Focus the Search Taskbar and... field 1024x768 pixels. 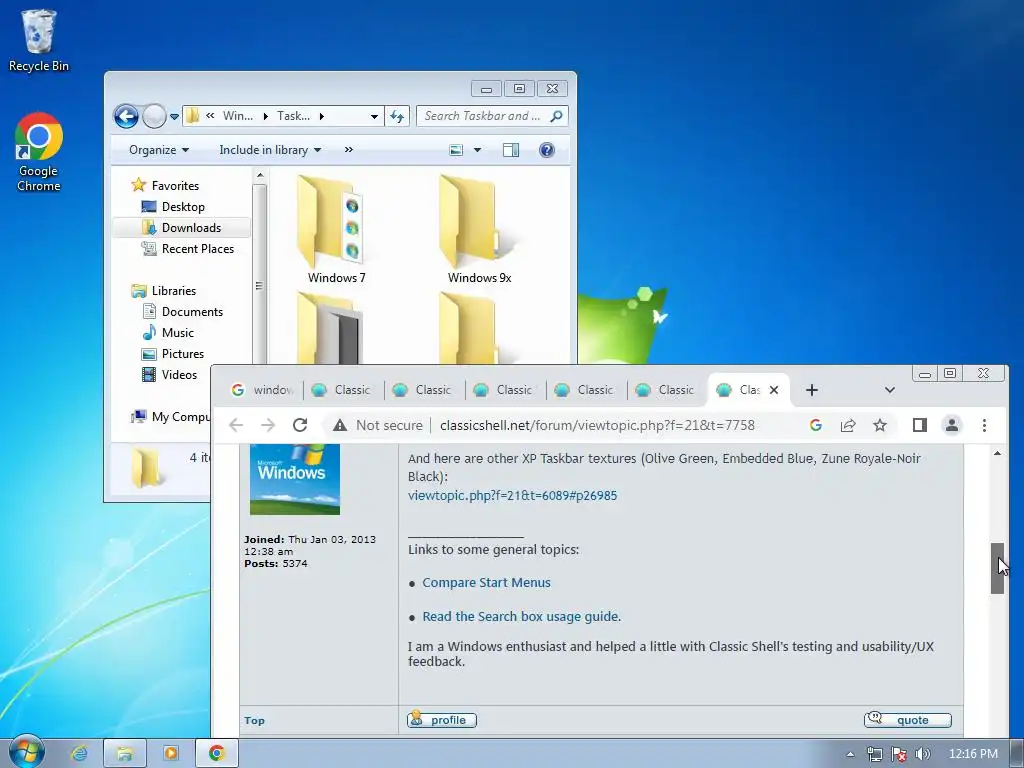coord(492,116)
